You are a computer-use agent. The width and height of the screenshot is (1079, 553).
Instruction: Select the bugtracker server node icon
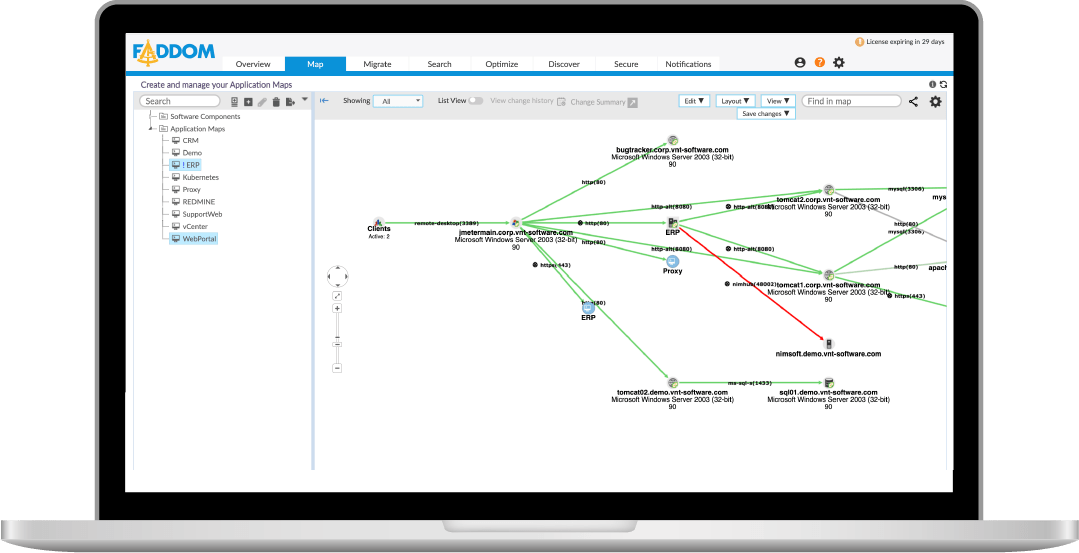[x=673, y=140]
